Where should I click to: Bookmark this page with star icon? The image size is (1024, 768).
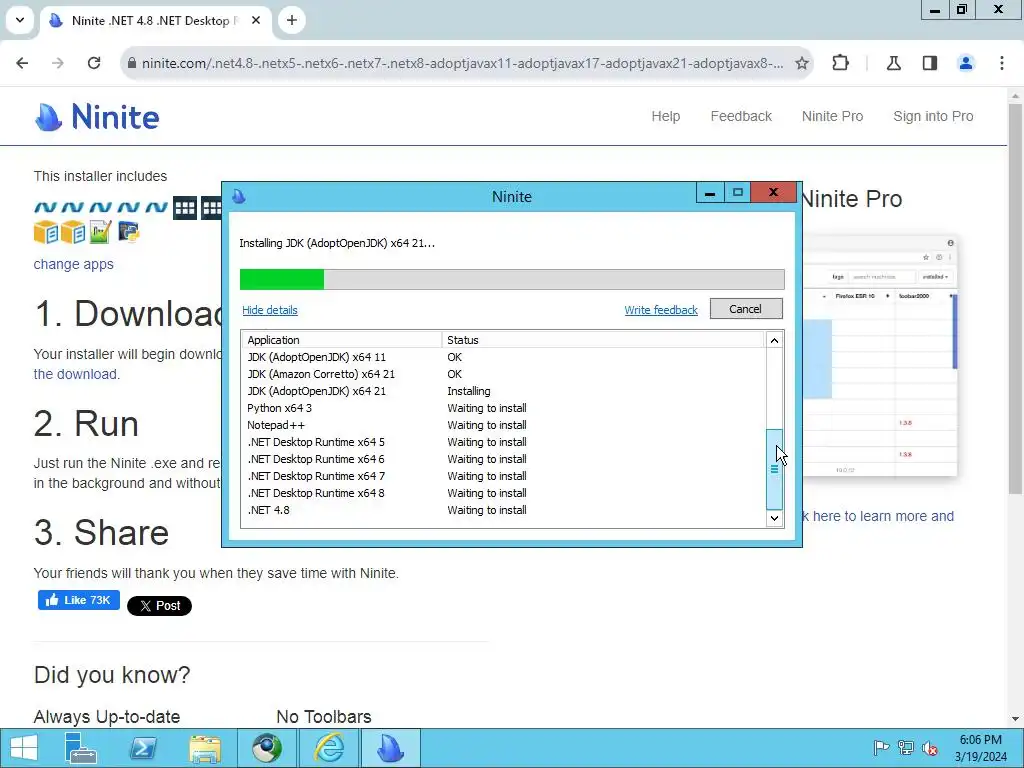pyautogui.click(x=802, y=63)
